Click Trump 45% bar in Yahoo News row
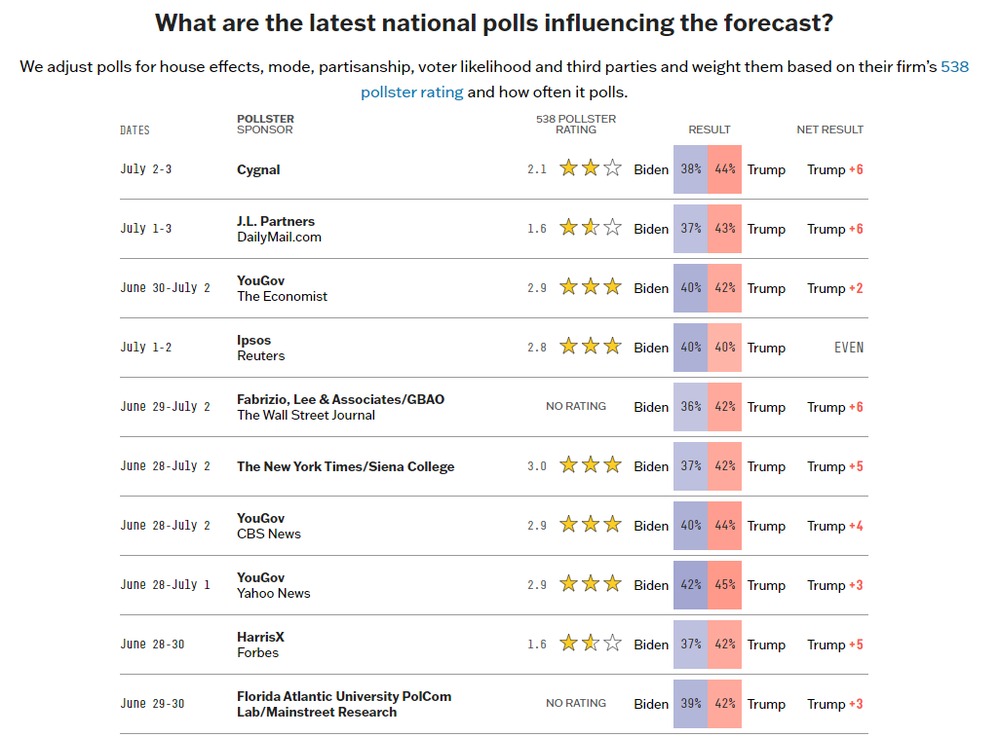This screenshot has height=737, width=1000. click(x=724, y=585)
